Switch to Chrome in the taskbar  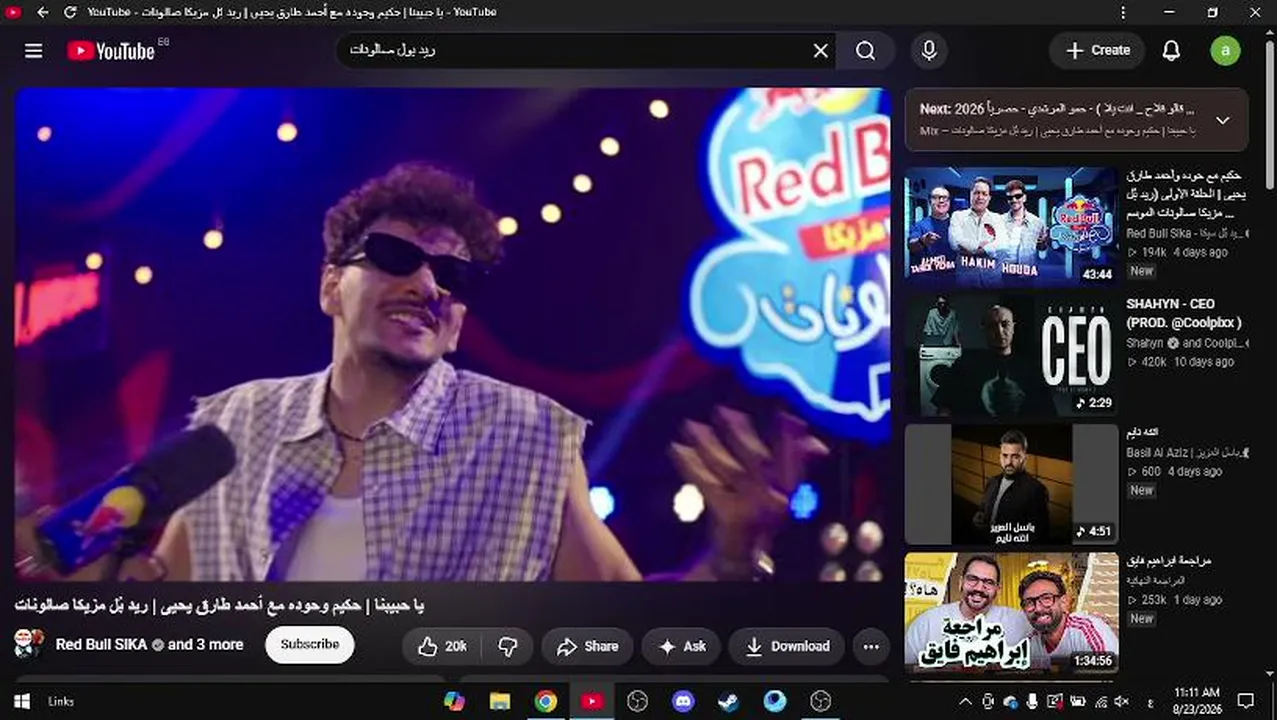546,701
